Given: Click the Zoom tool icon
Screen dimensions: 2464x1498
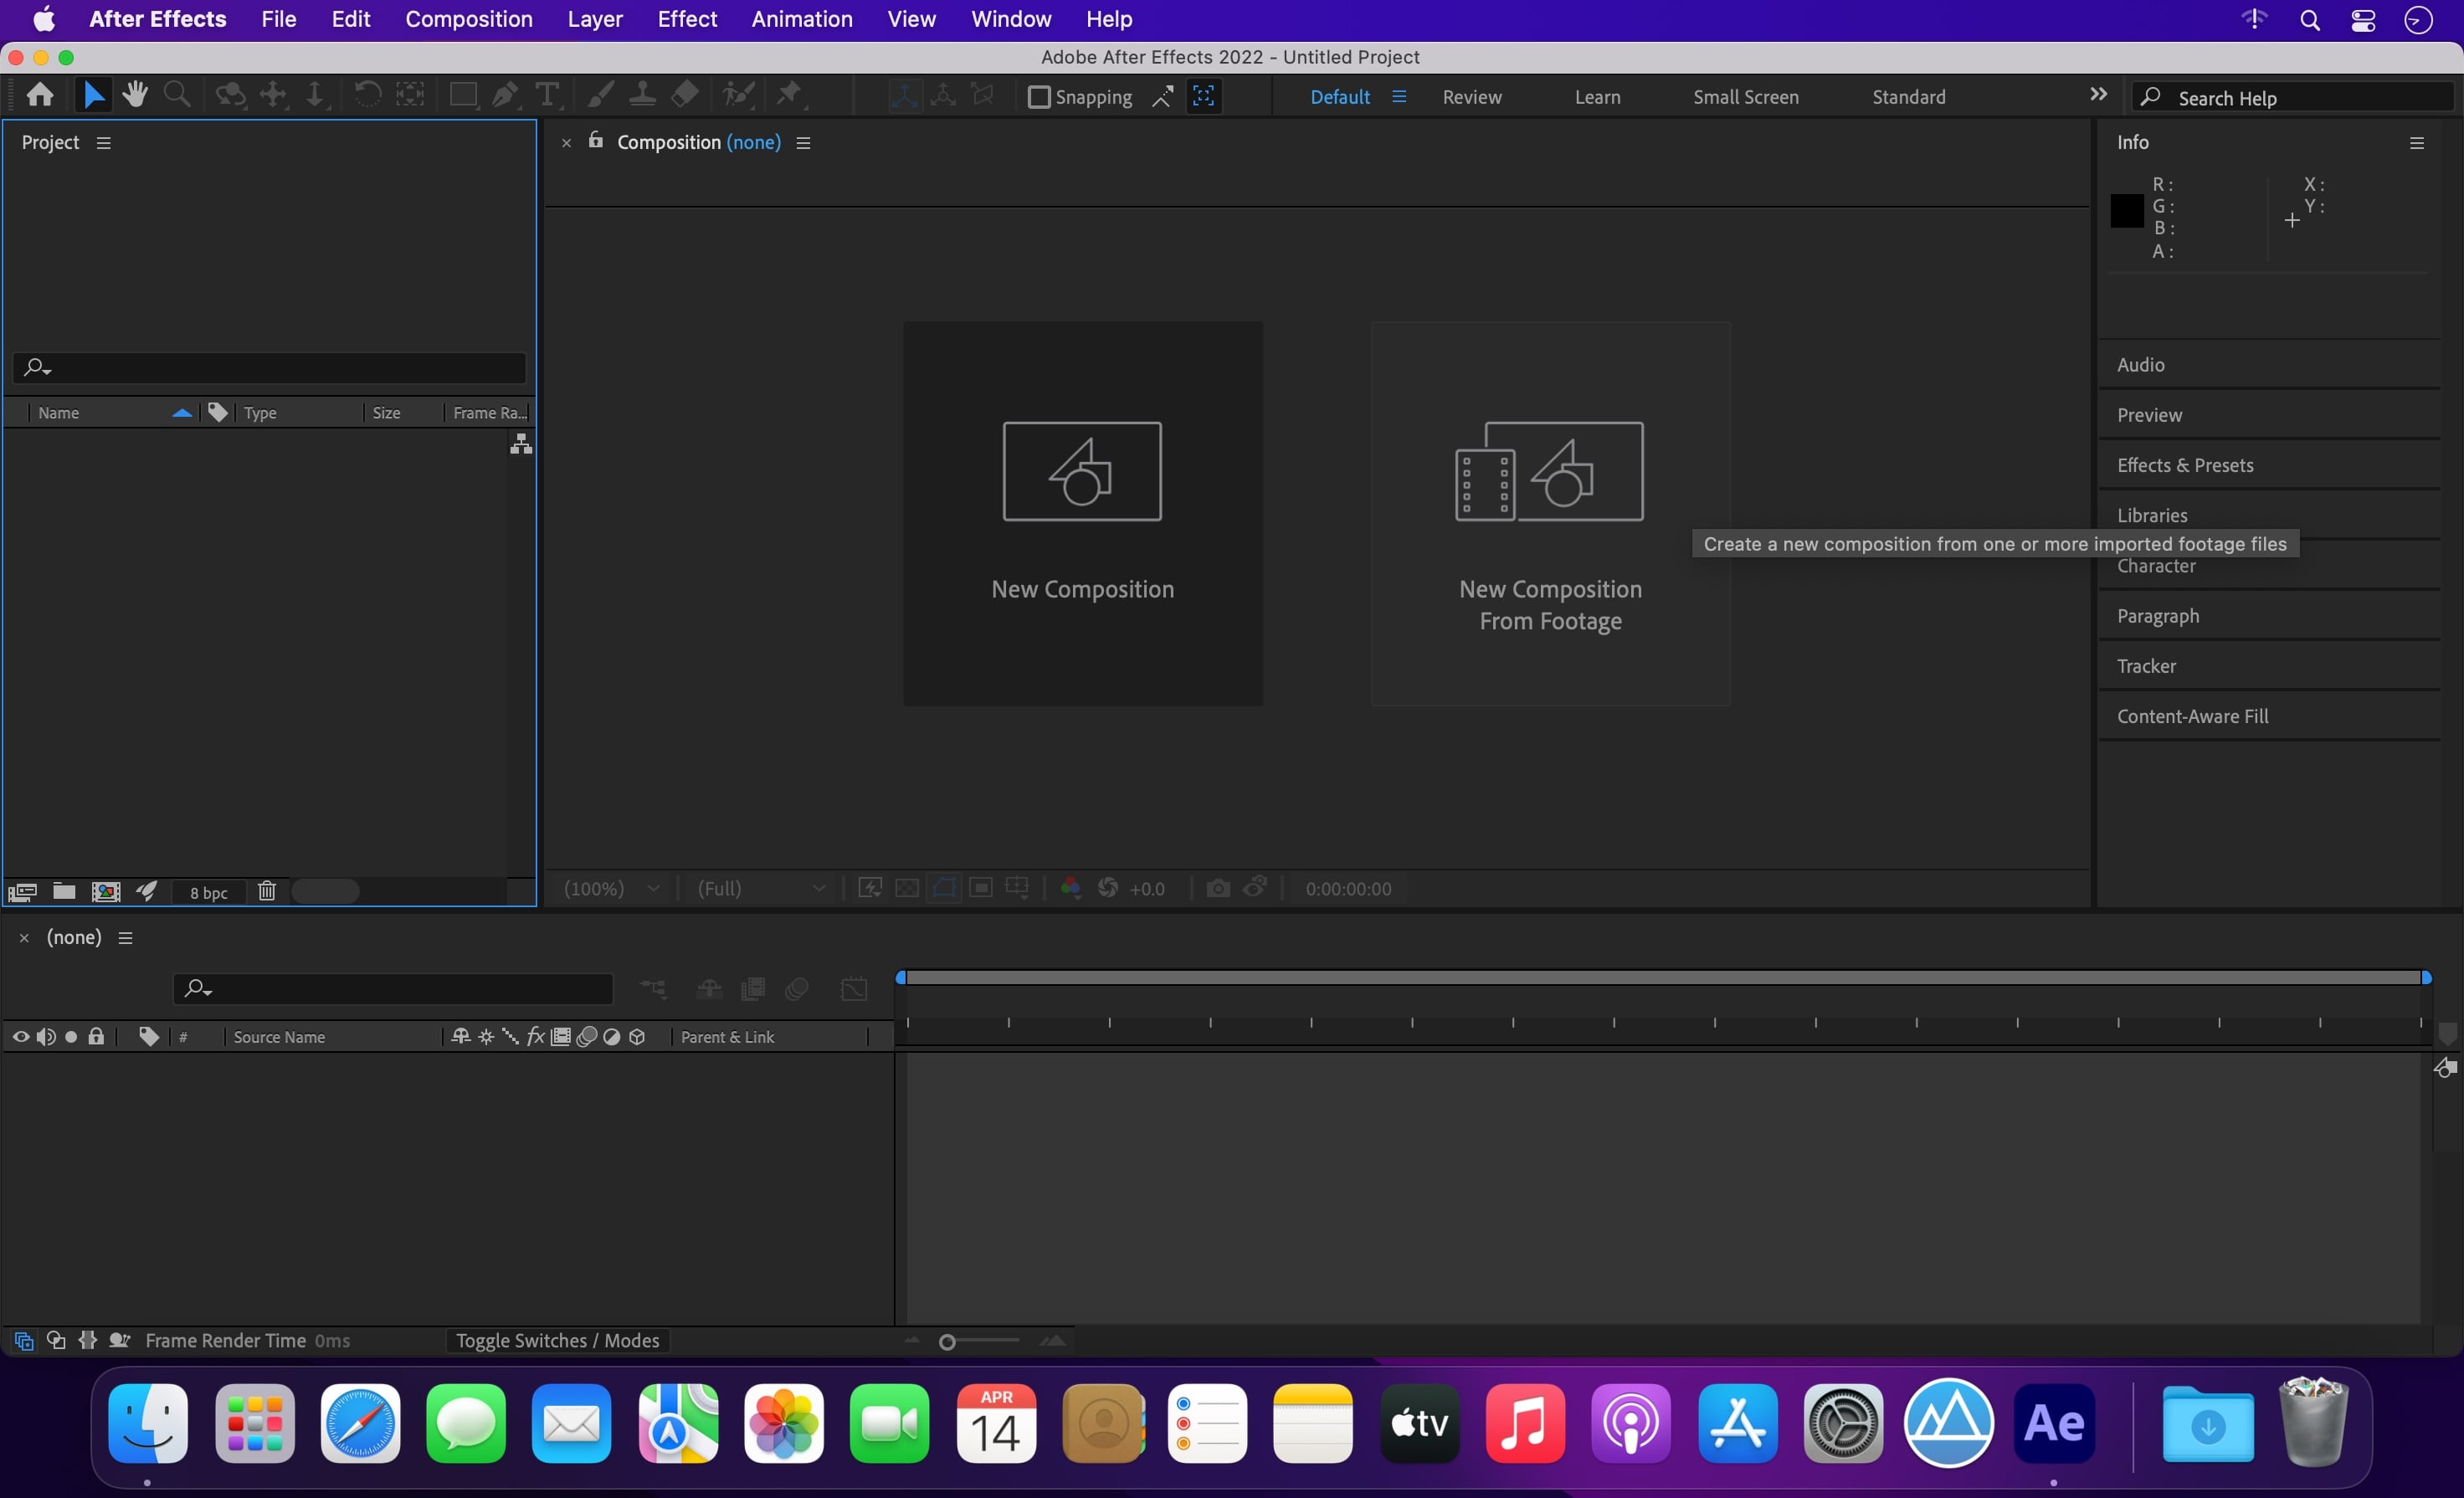Looking at the screenshot, I should tap(176, 95).
